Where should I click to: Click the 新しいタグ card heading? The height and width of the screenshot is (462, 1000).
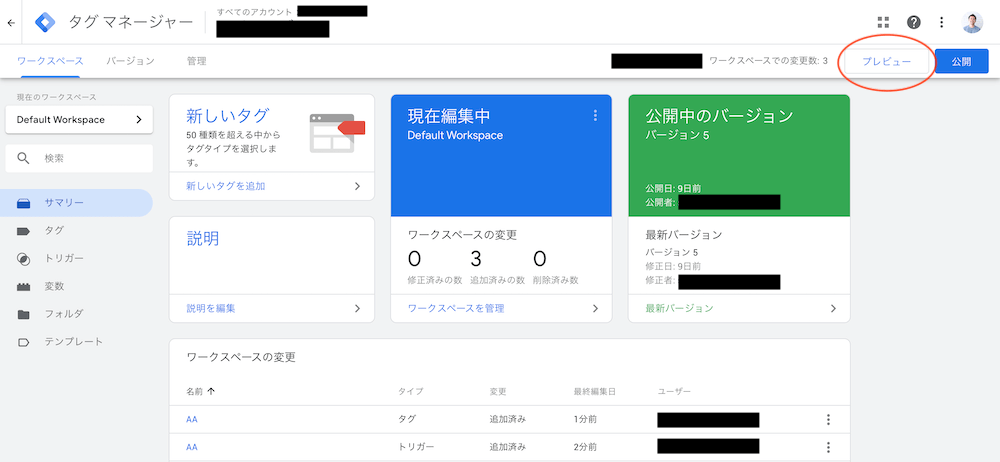click(227, 116)
